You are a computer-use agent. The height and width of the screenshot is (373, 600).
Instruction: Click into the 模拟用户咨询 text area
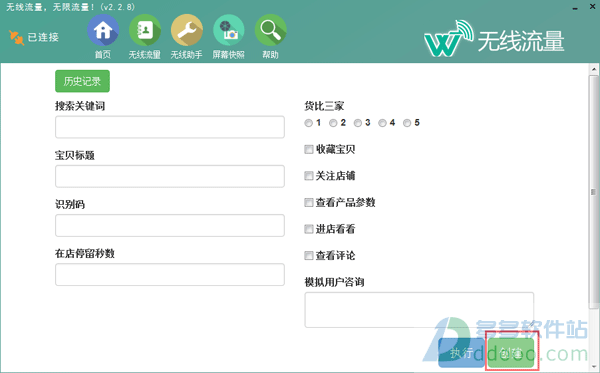419,310
